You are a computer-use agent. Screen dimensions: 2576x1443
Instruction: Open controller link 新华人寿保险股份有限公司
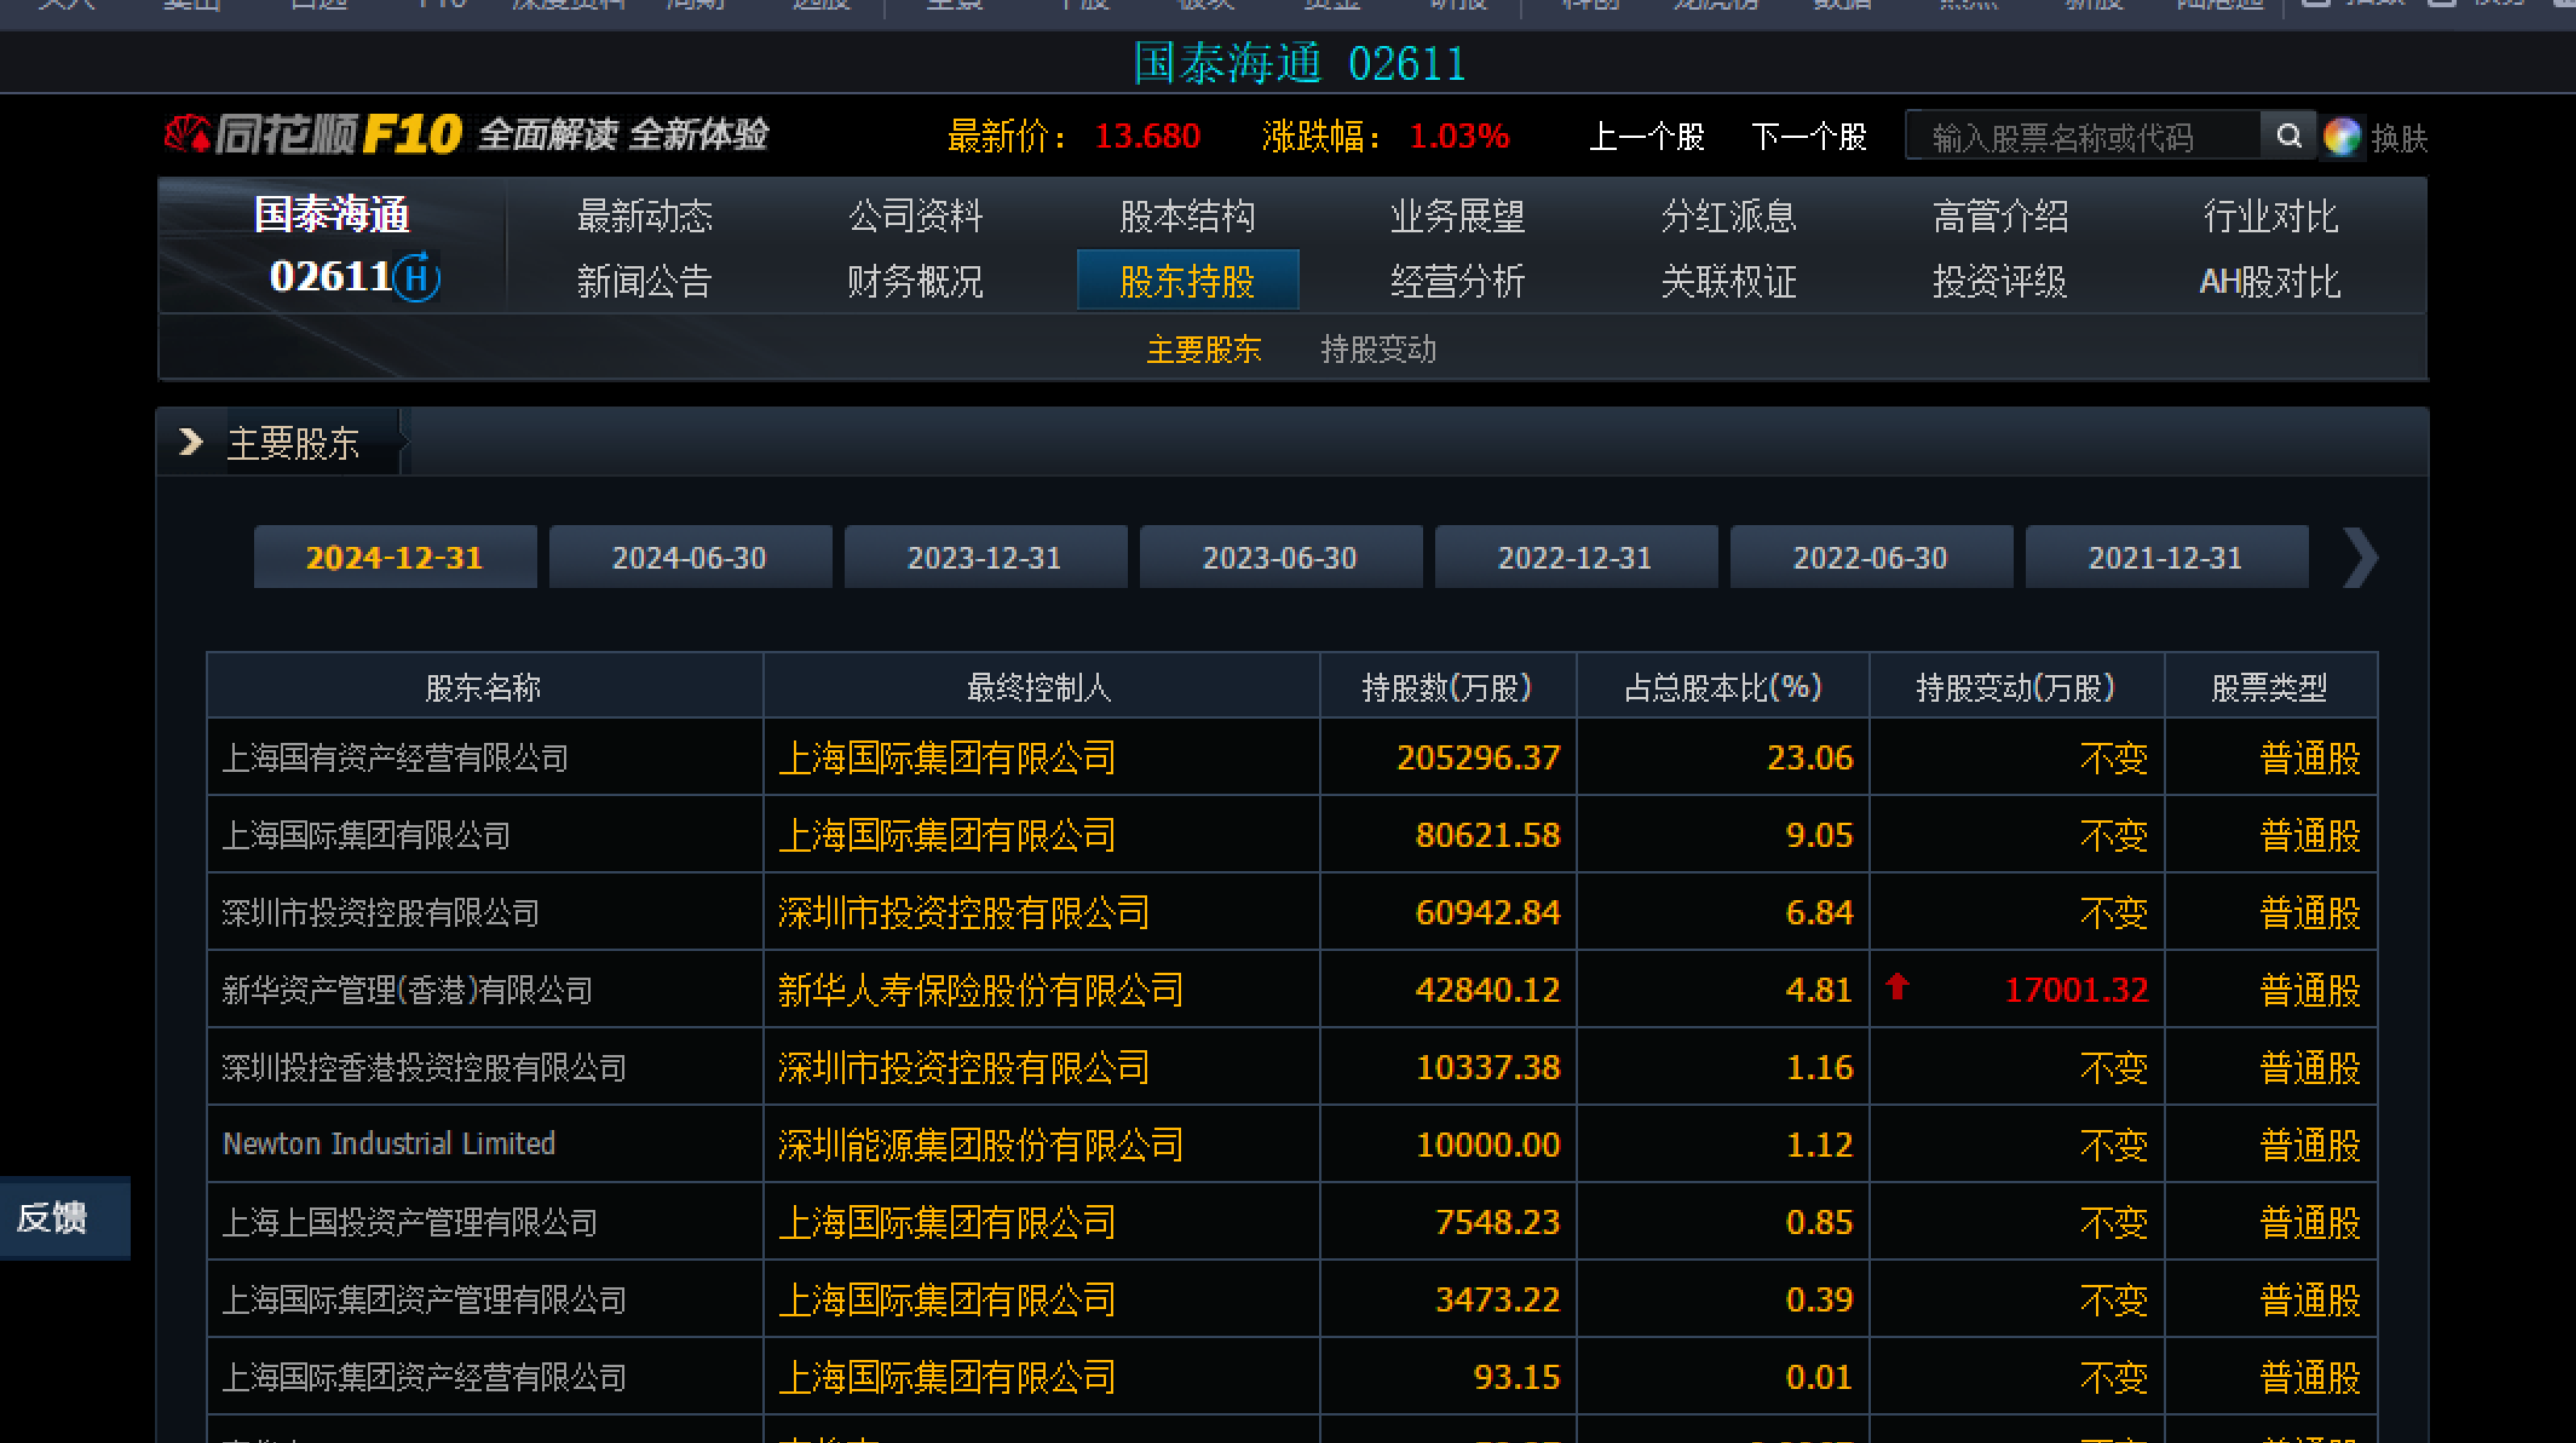coord(981,990)
